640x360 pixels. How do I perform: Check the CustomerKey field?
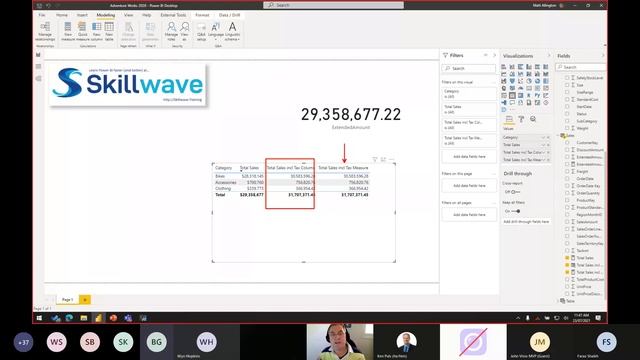tap(567, 142)
